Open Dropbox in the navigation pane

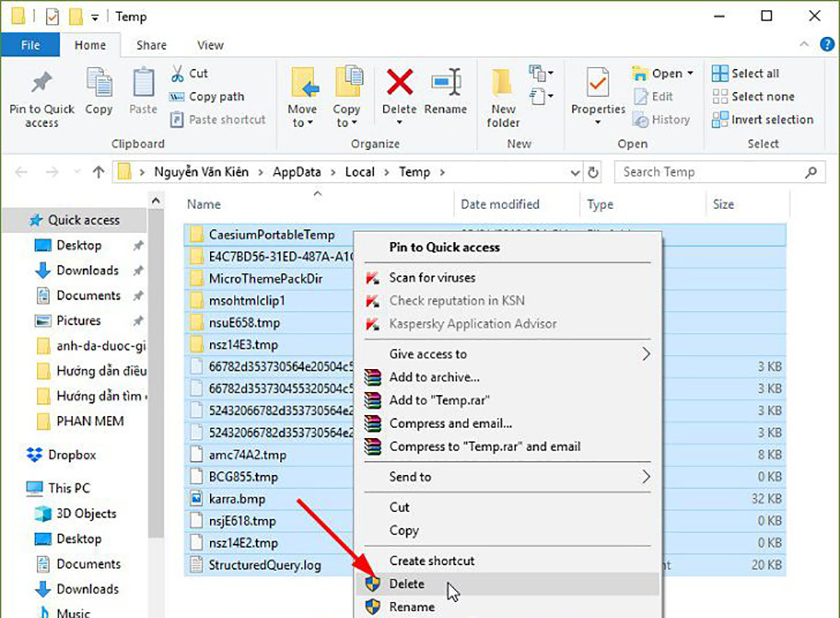pyautogui.click(x=71, y=455)
